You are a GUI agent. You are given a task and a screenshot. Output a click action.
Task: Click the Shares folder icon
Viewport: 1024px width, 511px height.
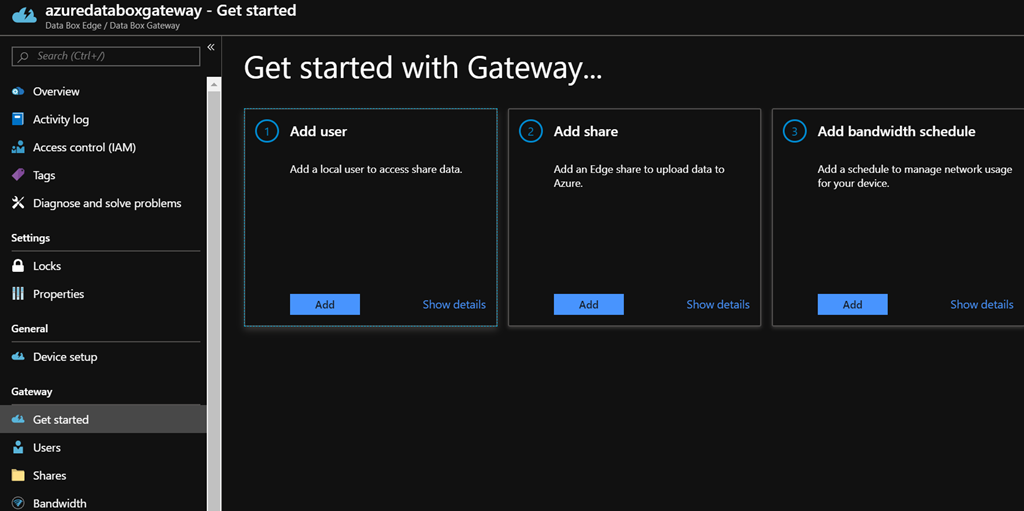[x=17, y=476]
